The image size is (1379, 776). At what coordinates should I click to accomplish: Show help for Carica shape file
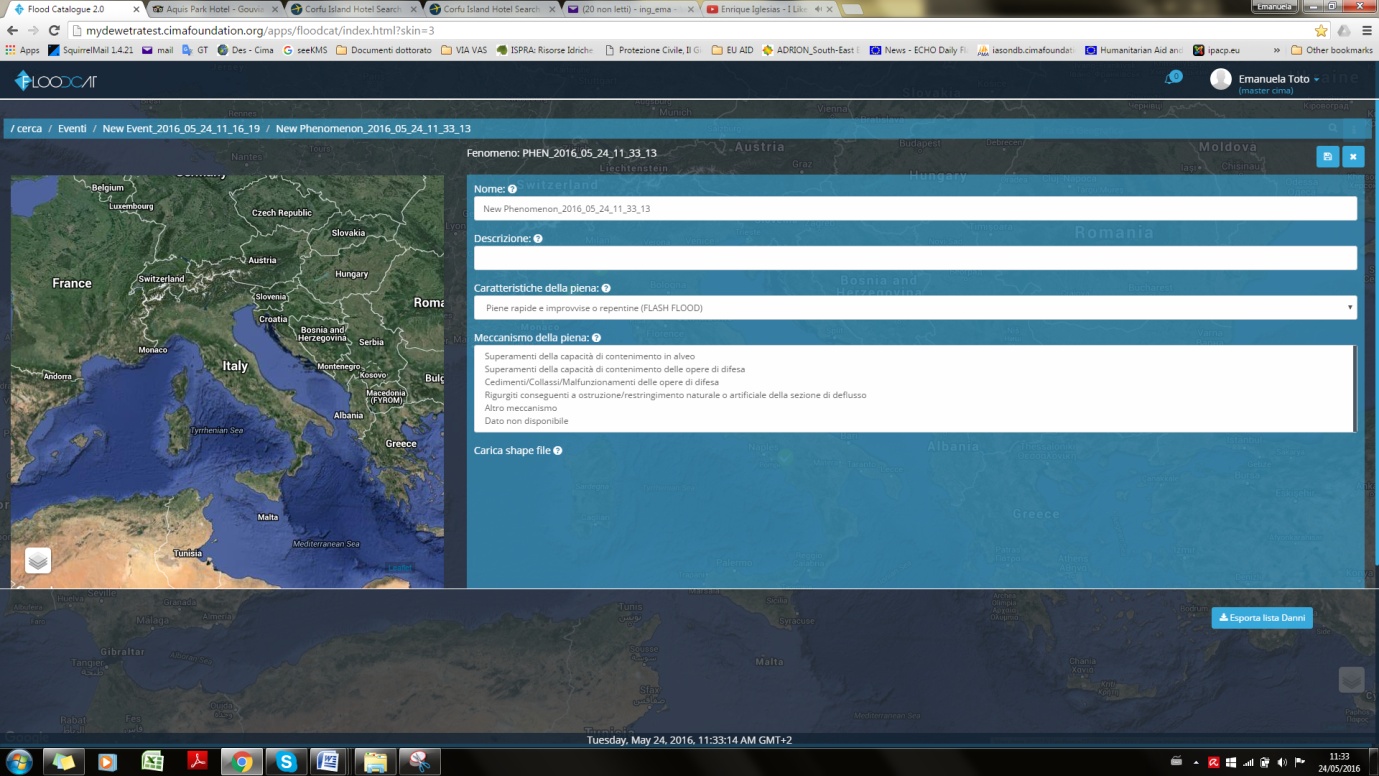tap(558, 451)
